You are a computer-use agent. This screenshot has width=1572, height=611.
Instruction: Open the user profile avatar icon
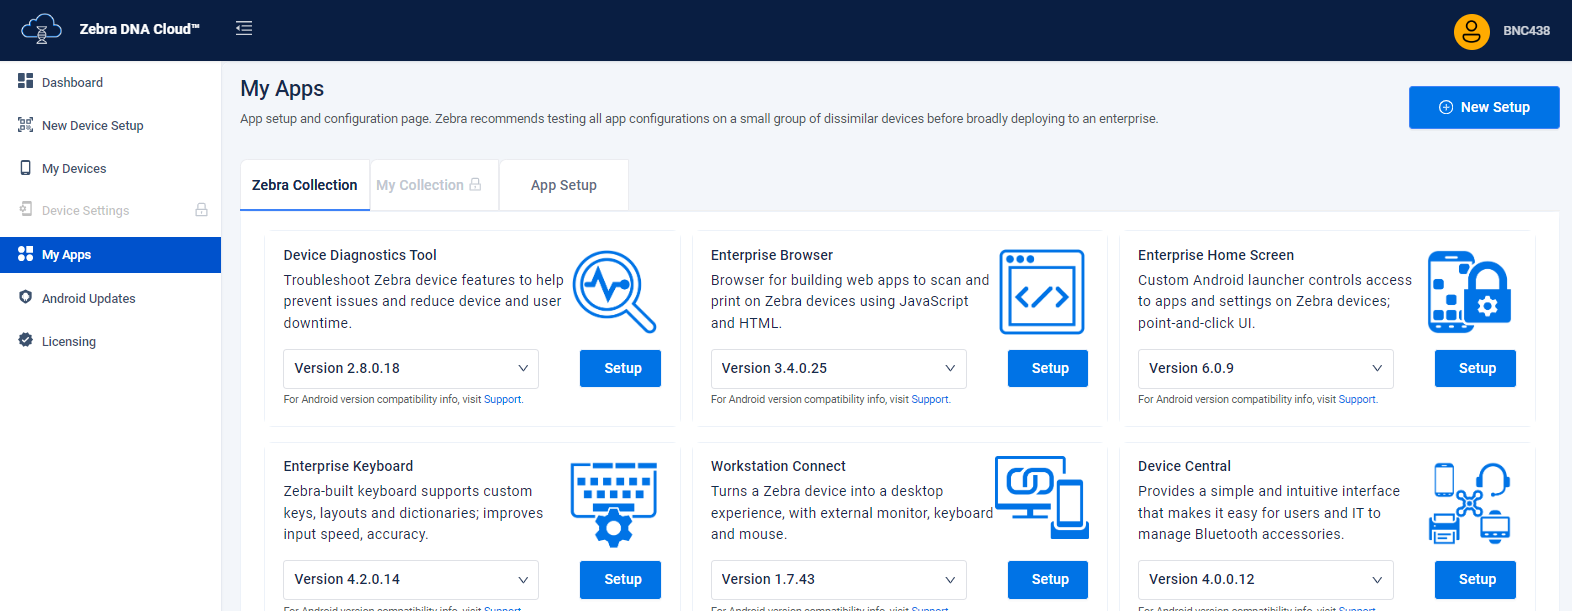tap(1471, 31)
